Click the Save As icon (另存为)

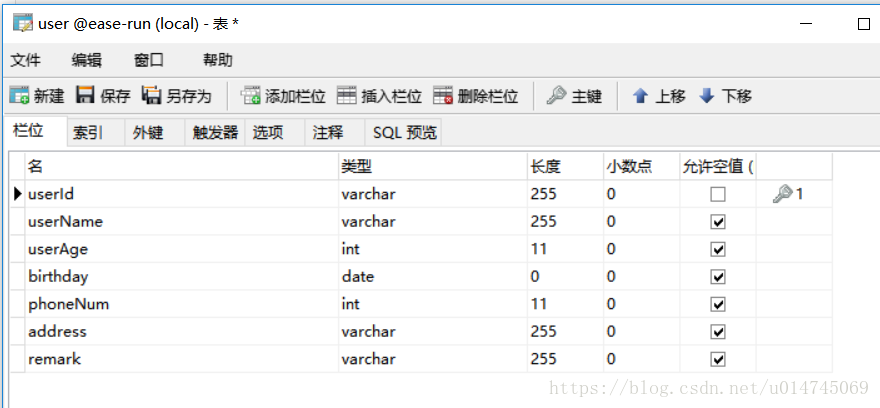[152, 96]
